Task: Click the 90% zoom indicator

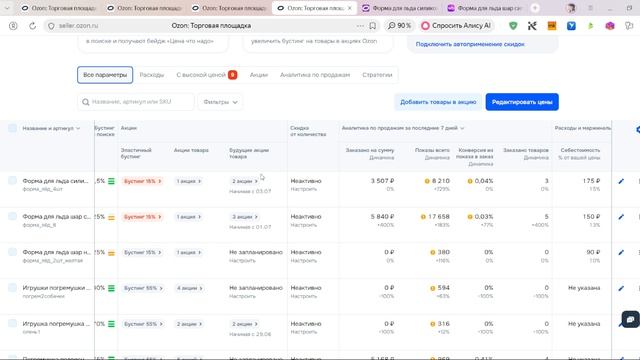Action: [399, 26]
